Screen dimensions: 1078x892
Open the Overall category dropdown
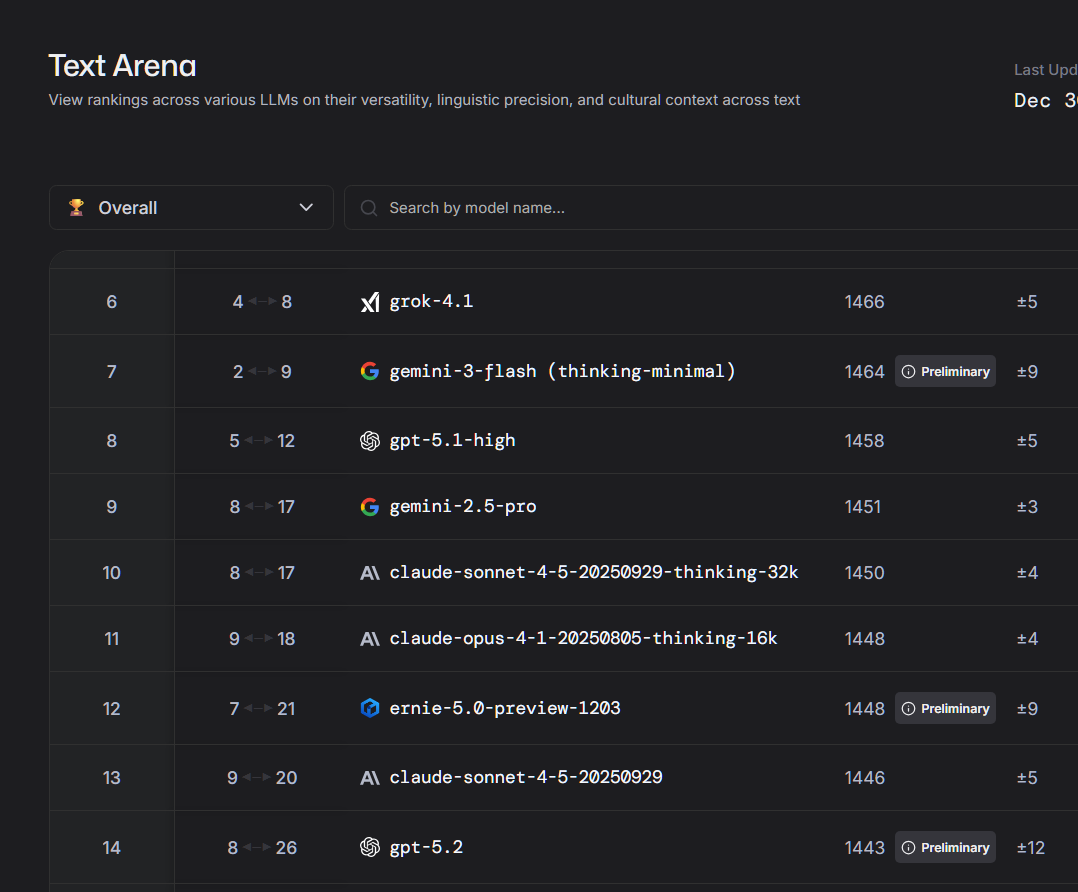tap(191, 208)
